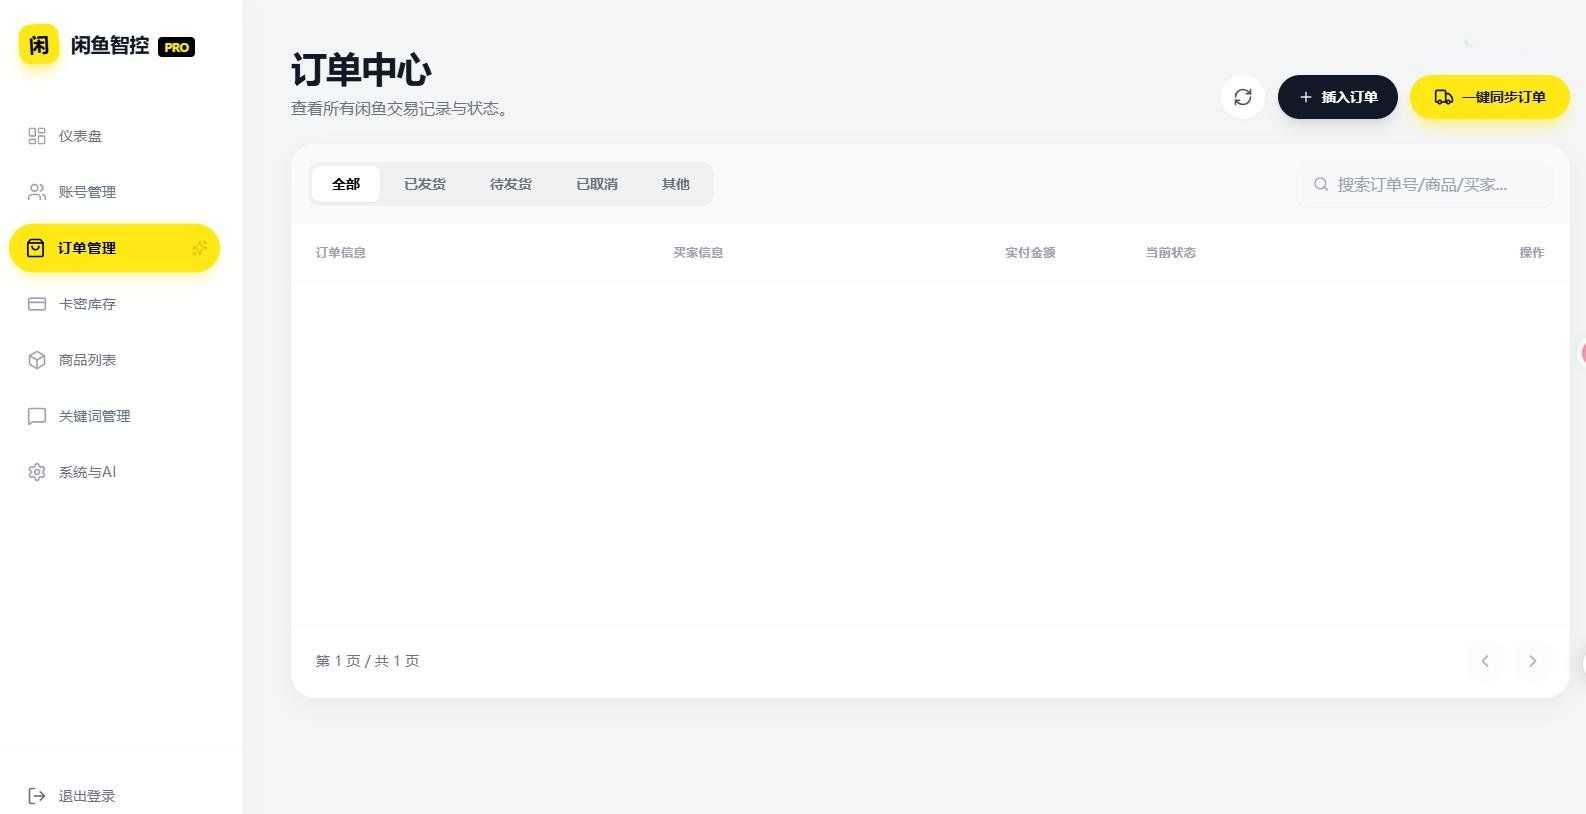Image resolution: width=1586 pixels, height=814 pixels.
Task: Go to next page with right chevron
Action: point(1532,661)
